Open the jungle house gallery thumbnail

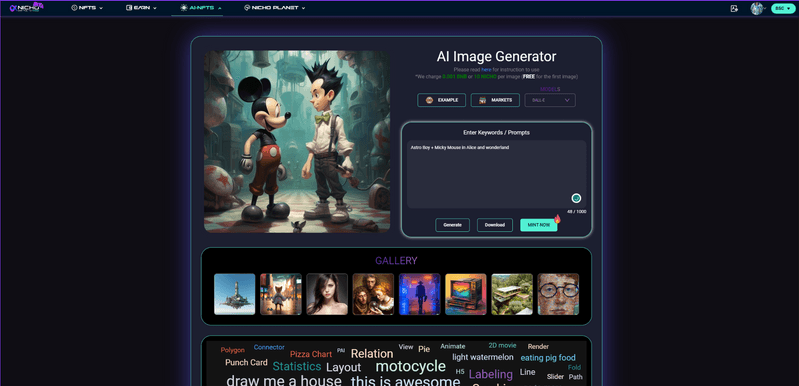point(512,294)
